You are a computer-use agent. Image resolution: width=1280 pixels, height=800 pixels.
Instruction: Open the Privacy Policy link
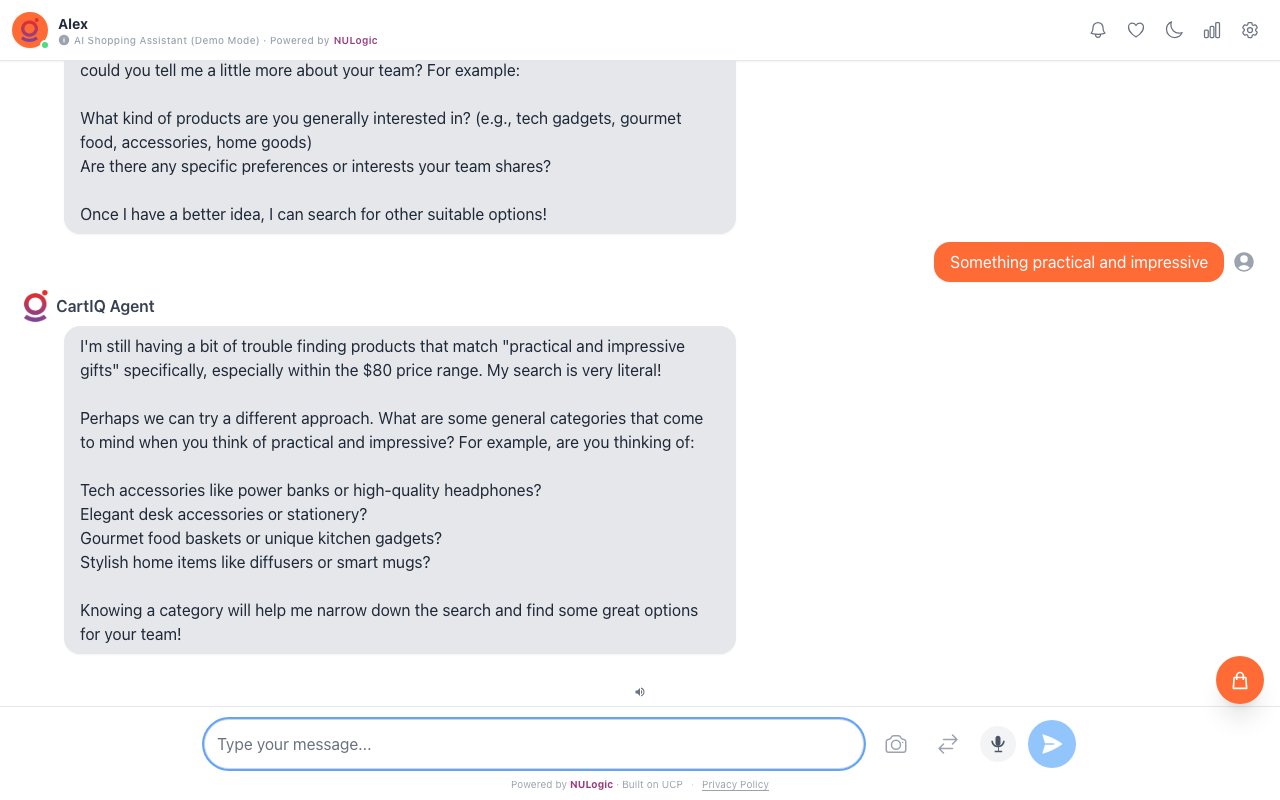[735, 785]
